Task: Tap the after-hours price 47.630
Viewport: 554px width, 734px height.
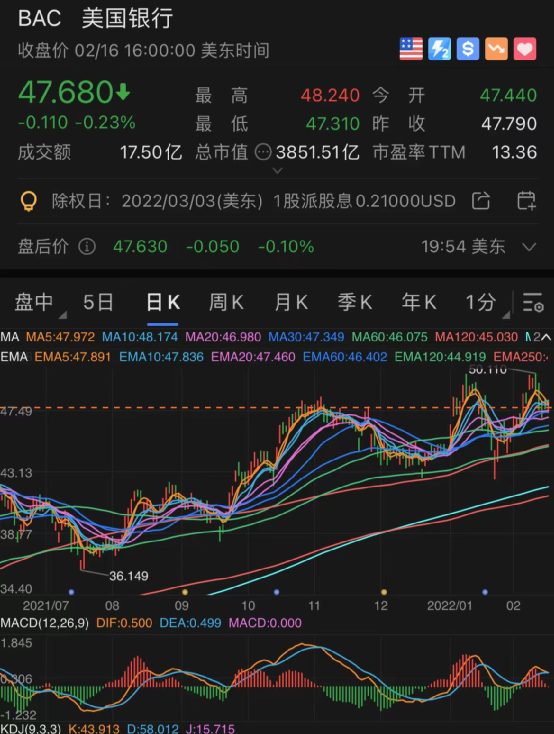Action: (140, 247)
